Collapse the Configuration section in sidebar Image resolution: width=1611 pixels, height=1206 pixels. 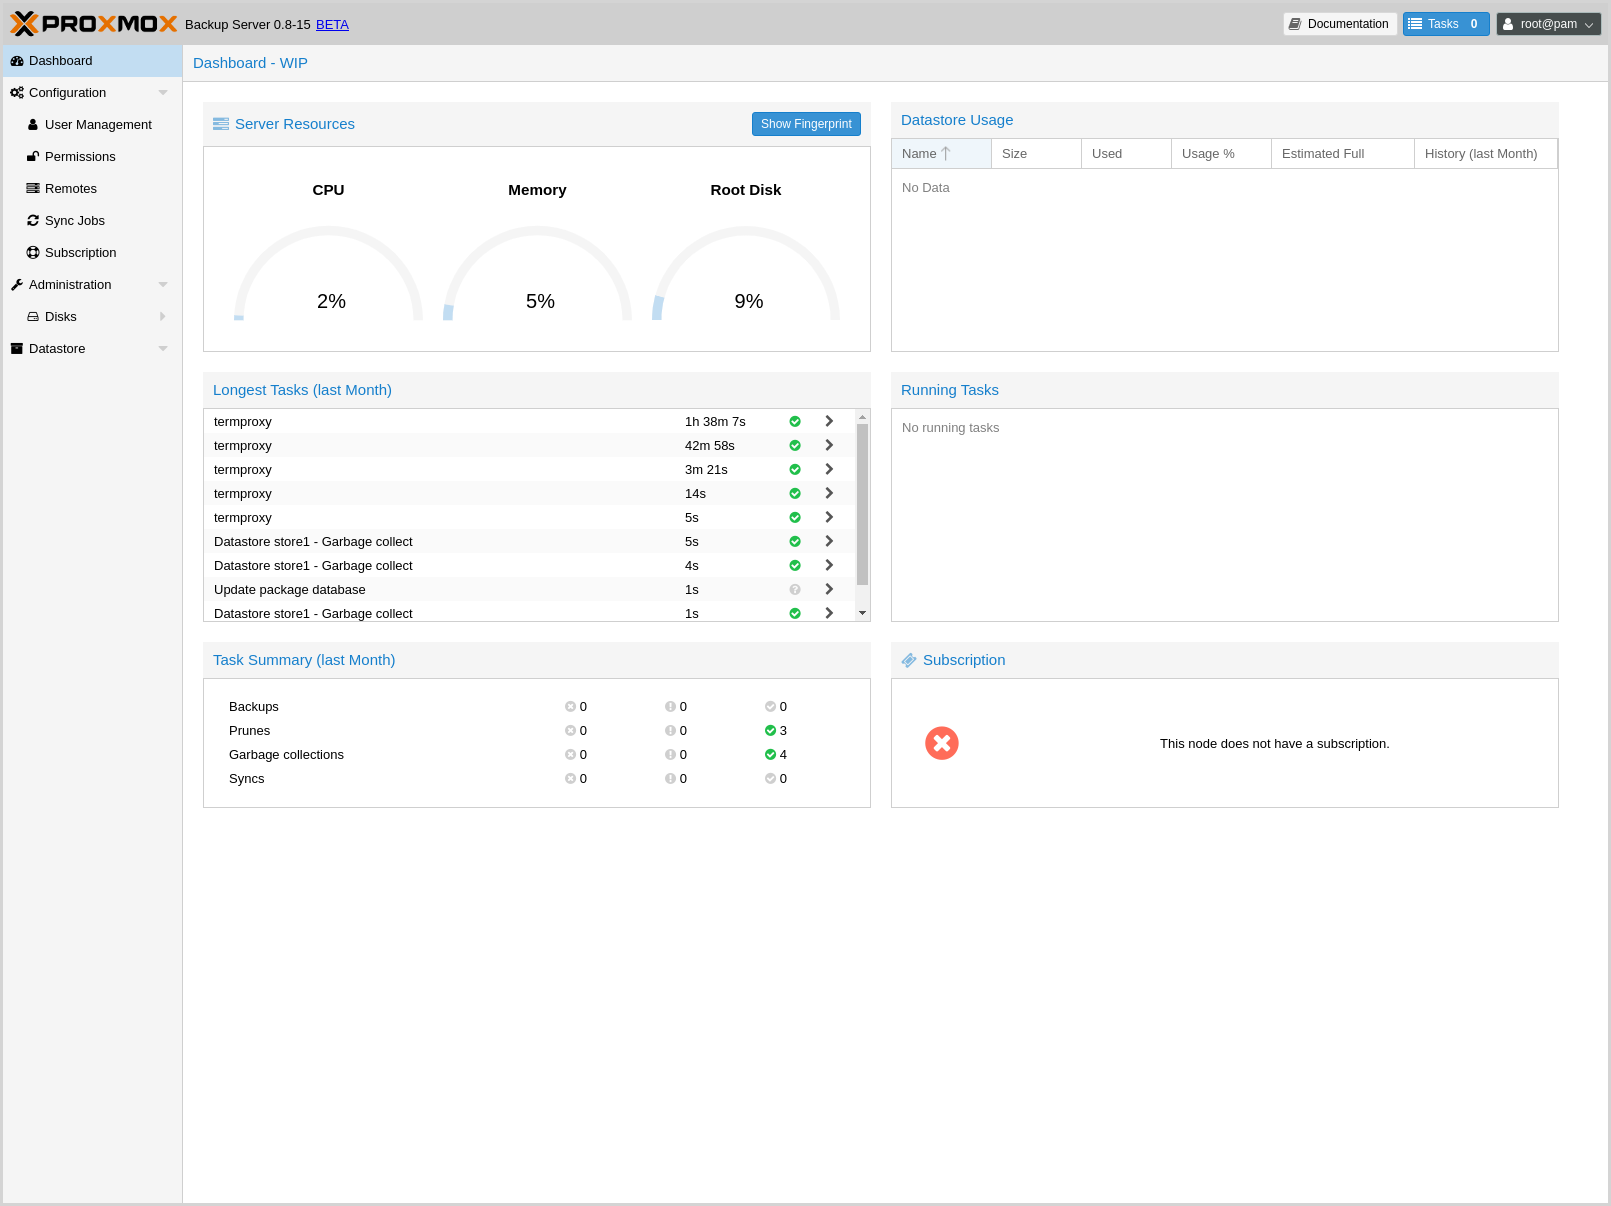coord(163,93)
